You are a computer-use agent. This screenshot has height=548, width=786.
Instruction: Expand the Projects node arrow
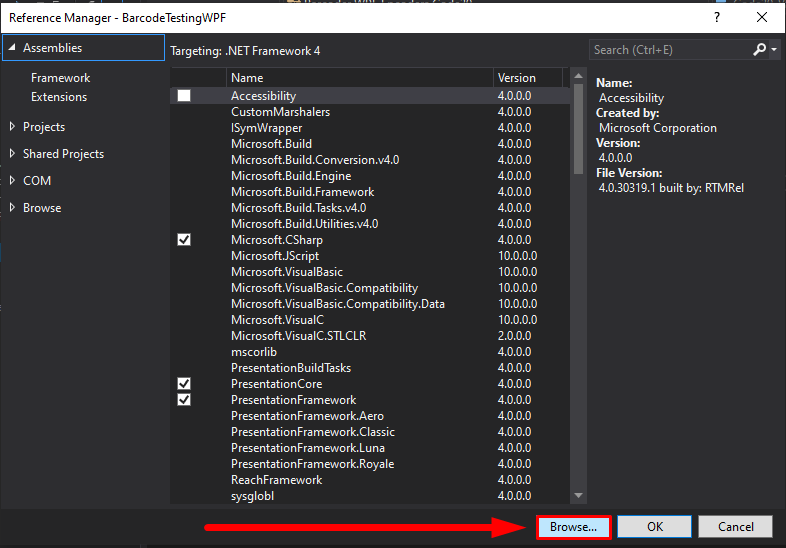point(12,126)
